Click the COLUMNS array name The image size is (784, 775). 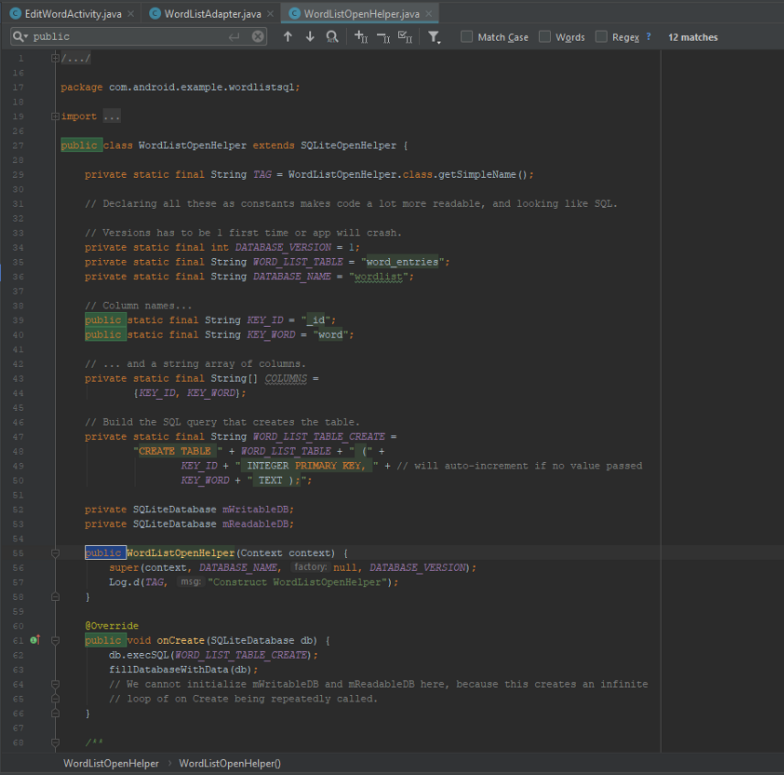[x=286, y=378]
